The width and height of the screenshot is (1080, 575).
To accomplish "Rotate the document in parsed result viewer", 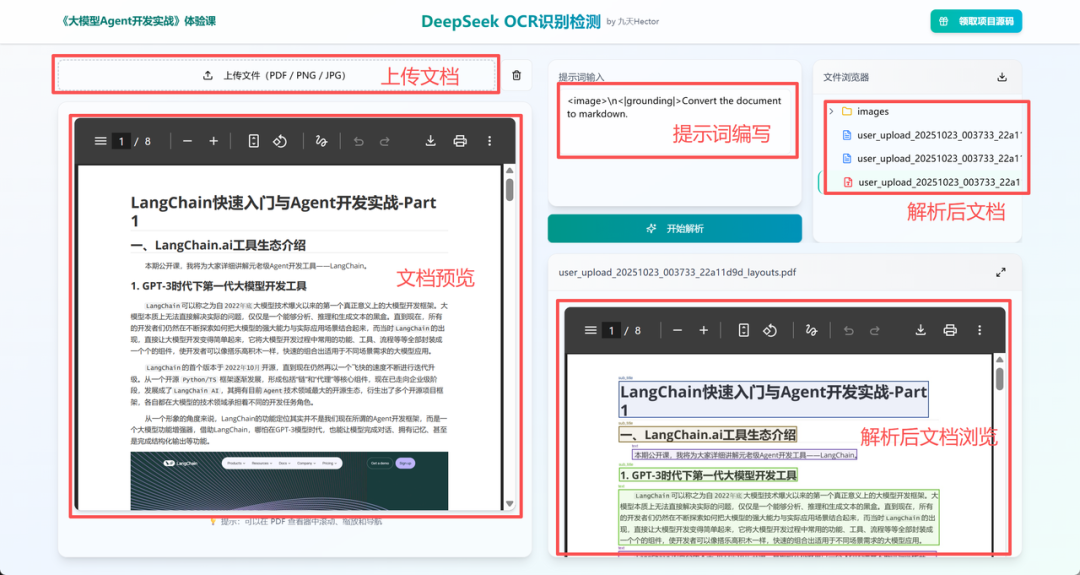I will click(769, 331).
